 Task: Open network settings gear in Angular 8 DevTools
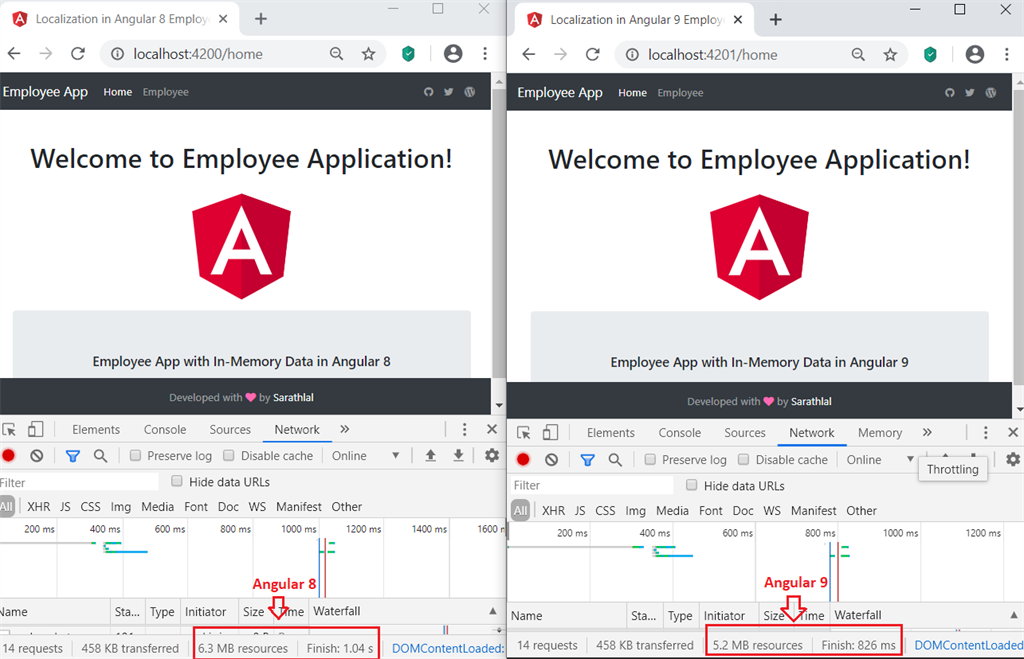click(x=492, y=455)
